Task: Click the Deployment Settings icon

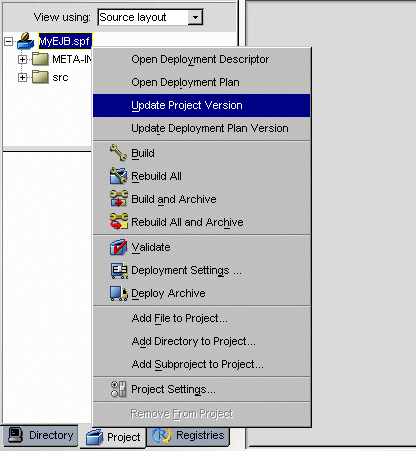Action: pyautogui.click(x=119, y=270)
